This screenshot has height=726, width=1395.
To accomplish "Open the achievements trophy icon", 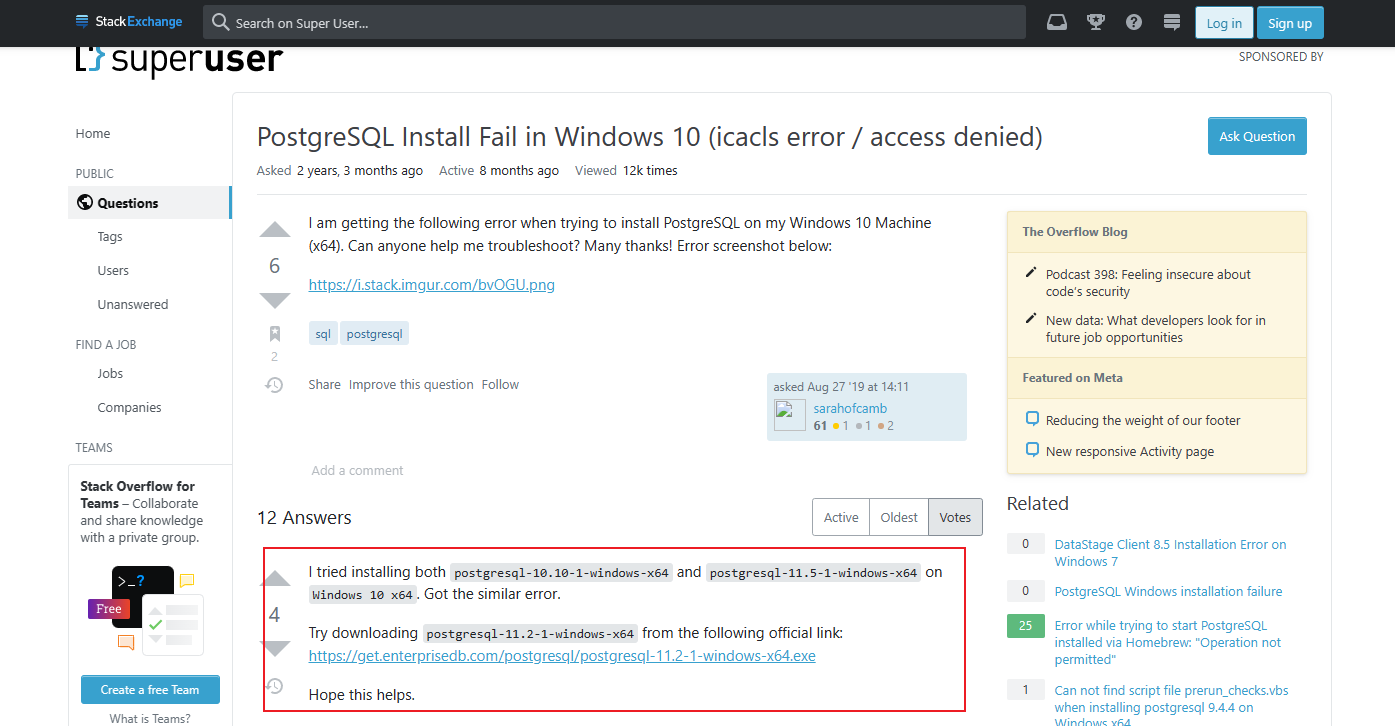I will point(1095,21).
